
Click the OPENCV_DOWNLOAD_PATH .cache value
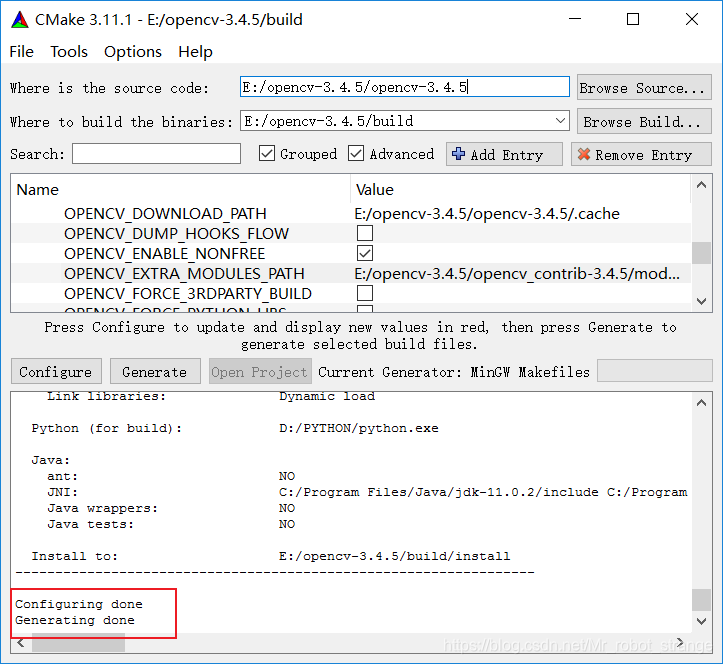pyautogui.click(x=487, y=213)
